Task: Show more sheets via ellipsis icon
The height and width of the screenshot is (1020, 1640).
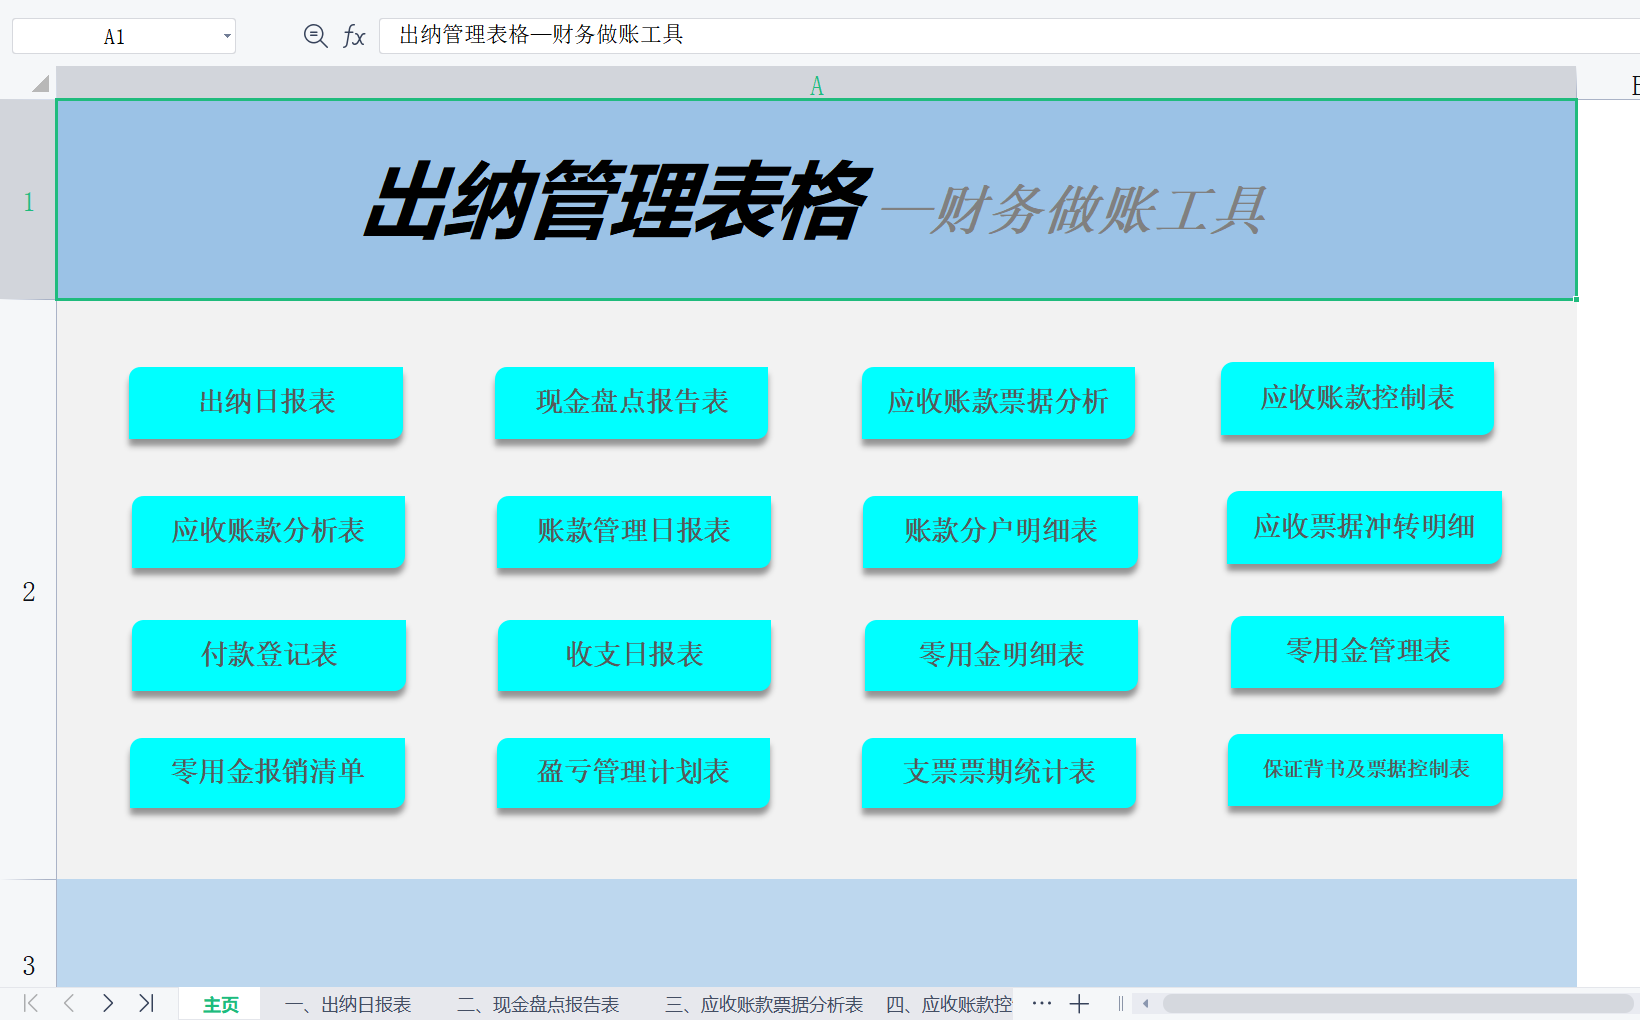Action: (1041, 1003)
